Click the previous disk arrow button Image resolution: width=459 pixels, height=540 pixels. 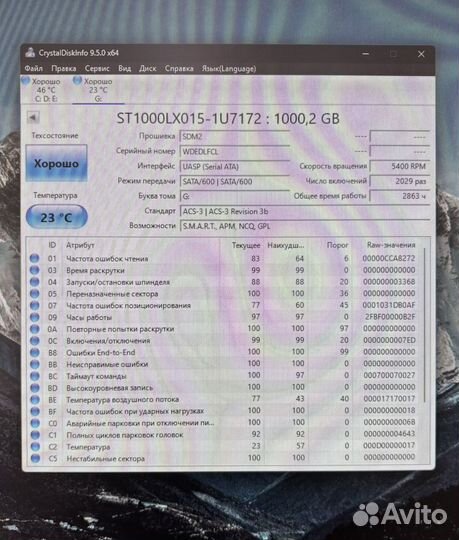tap(33, 117)
